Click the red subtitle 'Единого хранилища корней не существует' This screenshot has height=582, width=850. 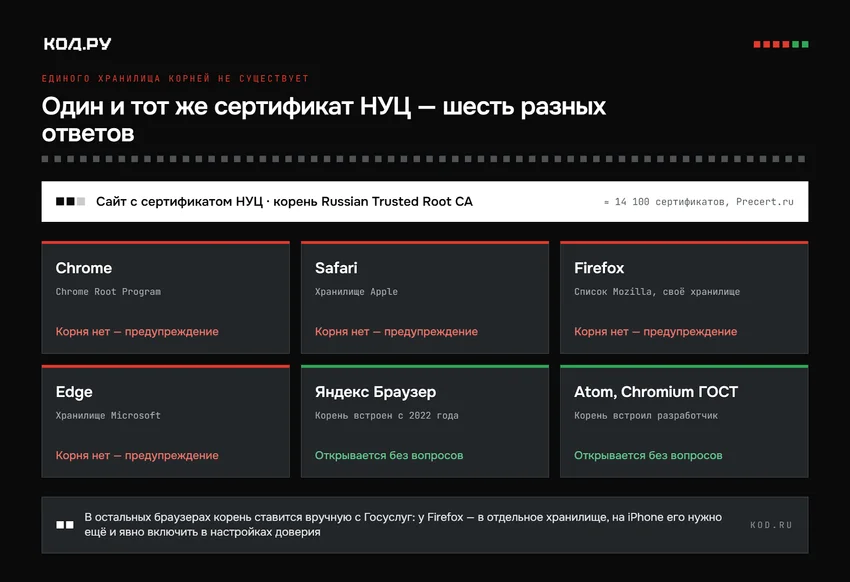coord(175,79)
